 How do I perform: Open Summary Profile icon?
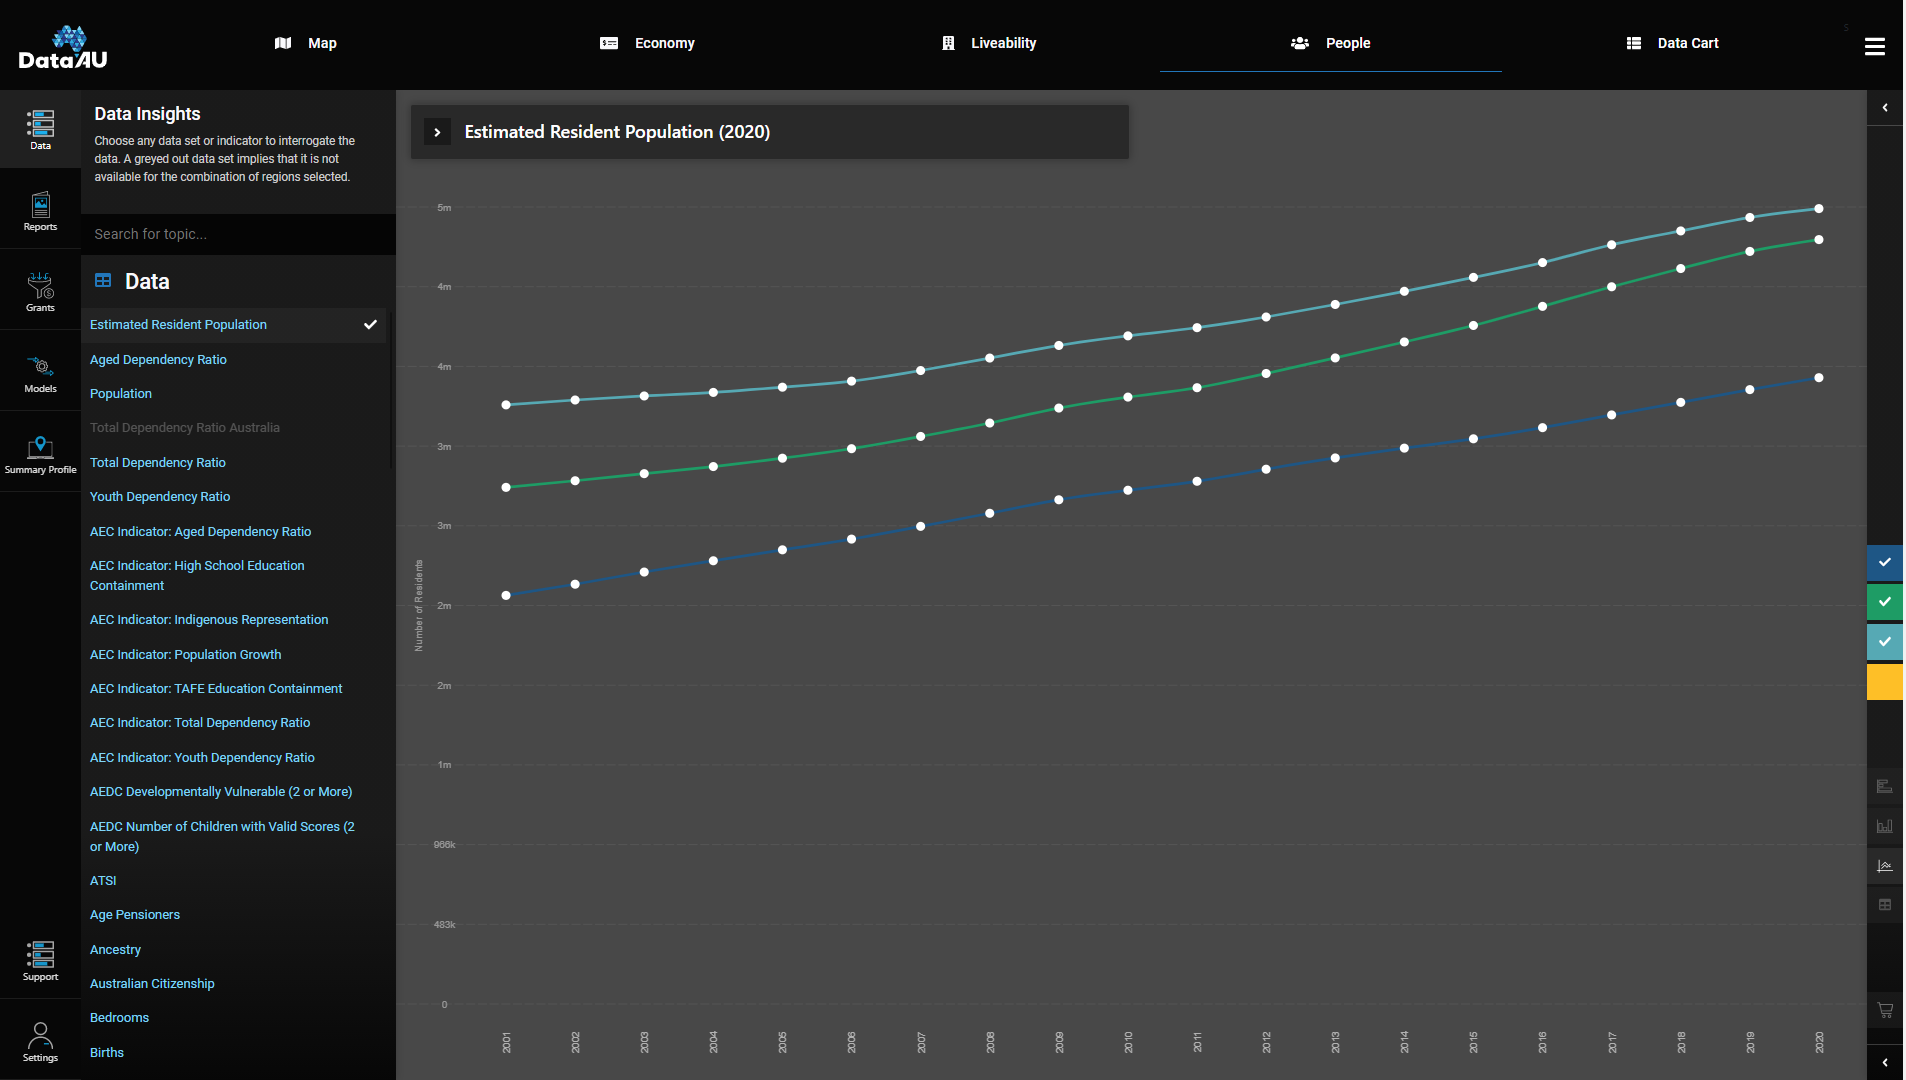point(40,454)
